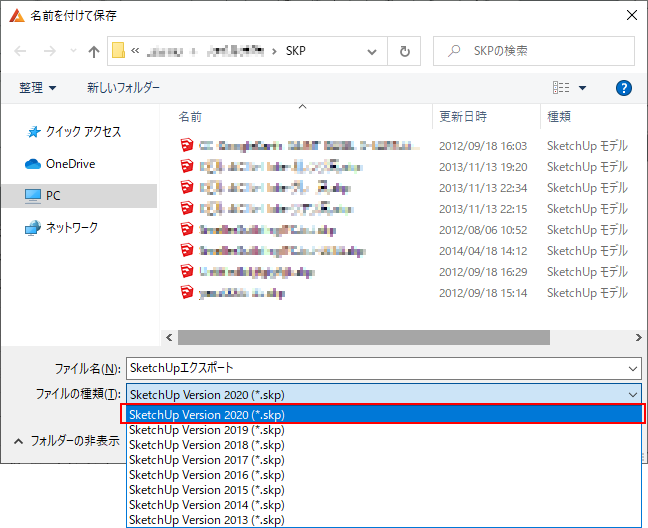Sort by 種類 column header

click(559, 117)
